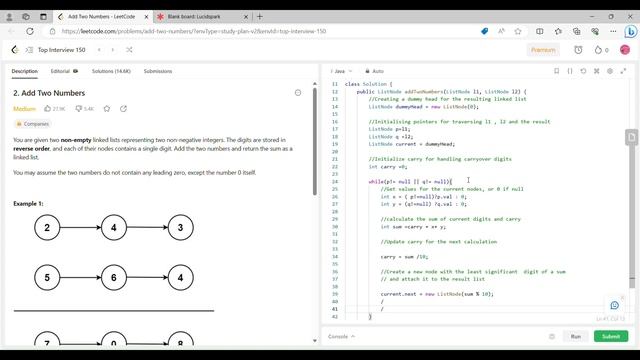Screen dimensions: 640x360
Task: Open Top Interview 150 study plan link
Action: click(62, 50)
